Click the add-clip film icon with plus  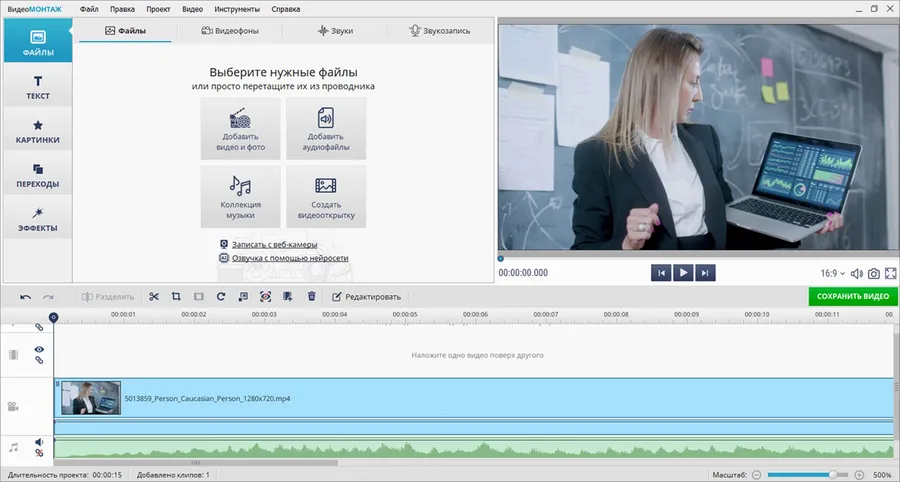pyautogui.click(x=288, y=297)
